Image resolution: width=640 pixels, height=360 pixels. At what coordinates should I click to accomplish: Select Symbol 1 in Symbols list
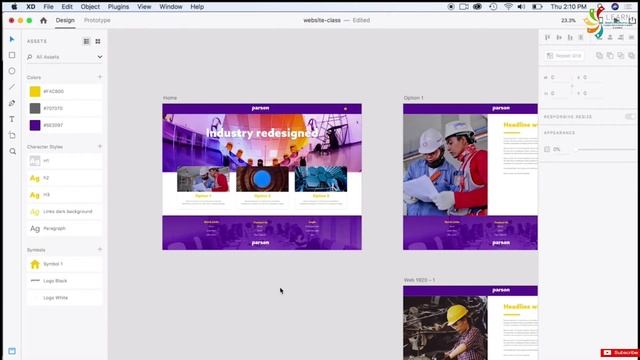pos(64,264)
